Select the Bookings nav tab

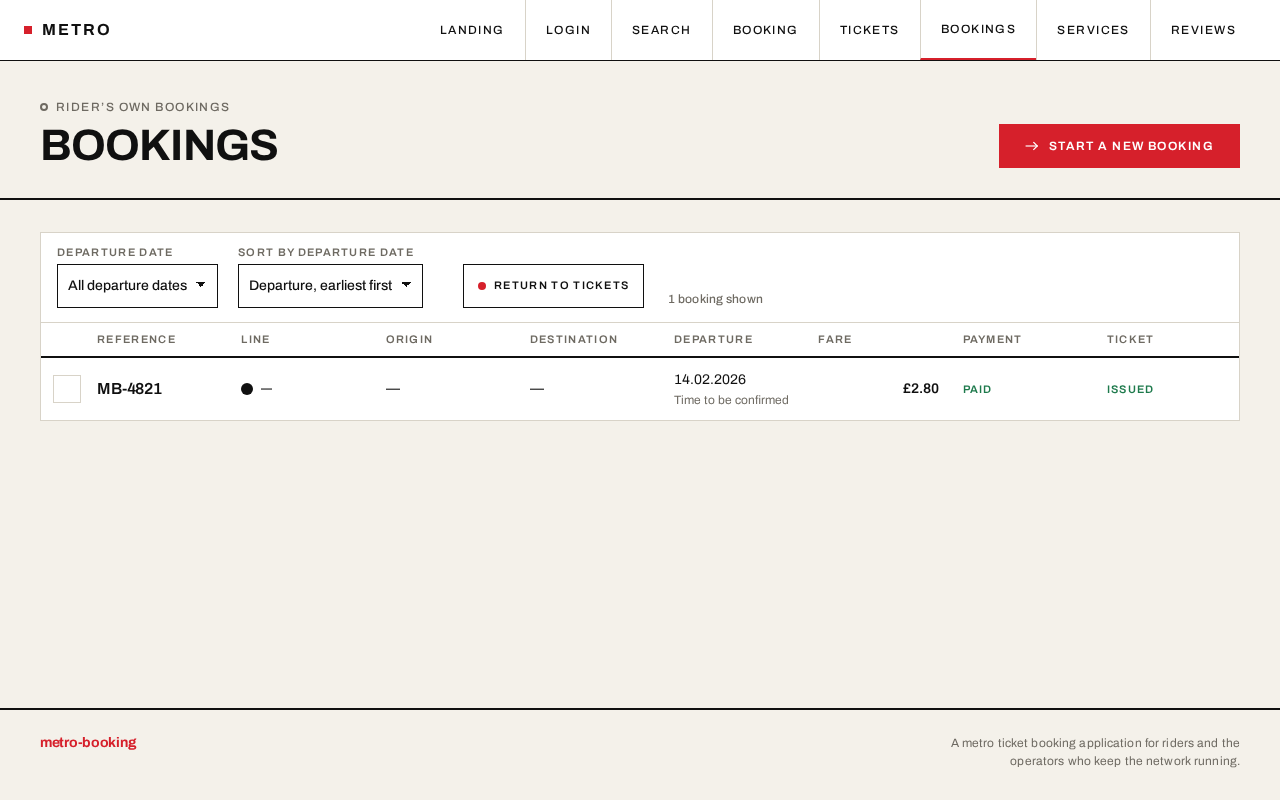click(x=978, y=30)
